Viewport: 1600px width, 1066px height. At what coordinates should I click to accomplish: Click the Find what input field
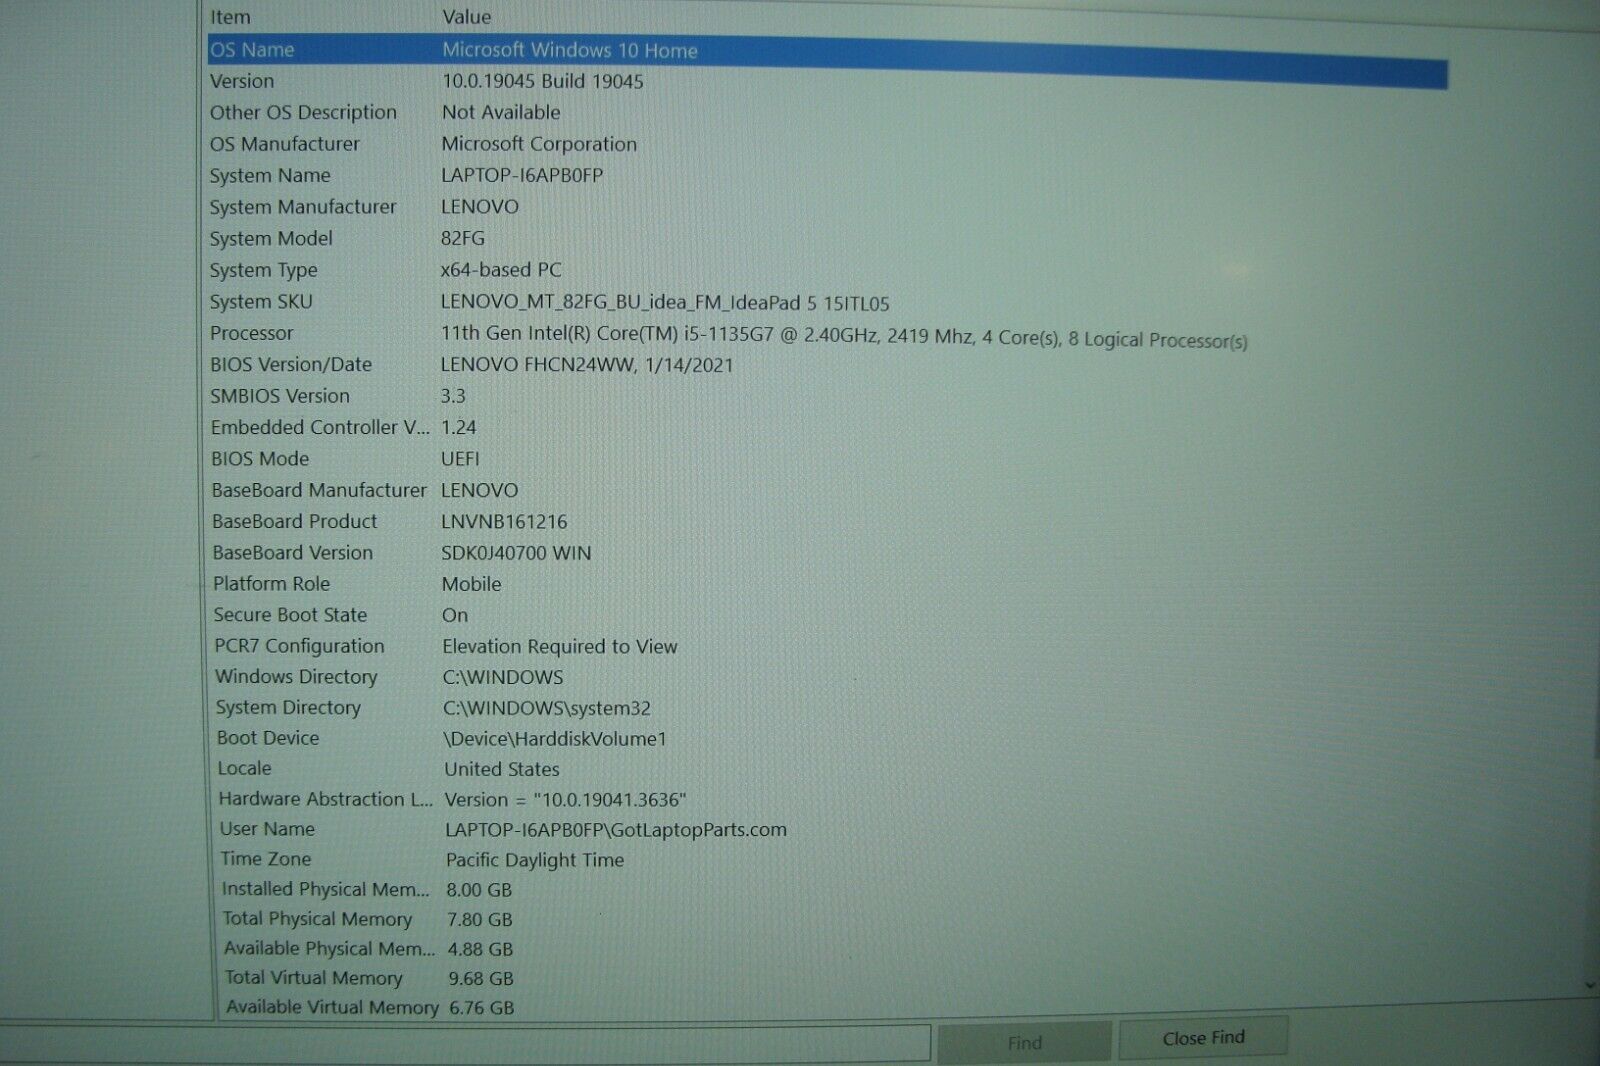point(465,1043)
